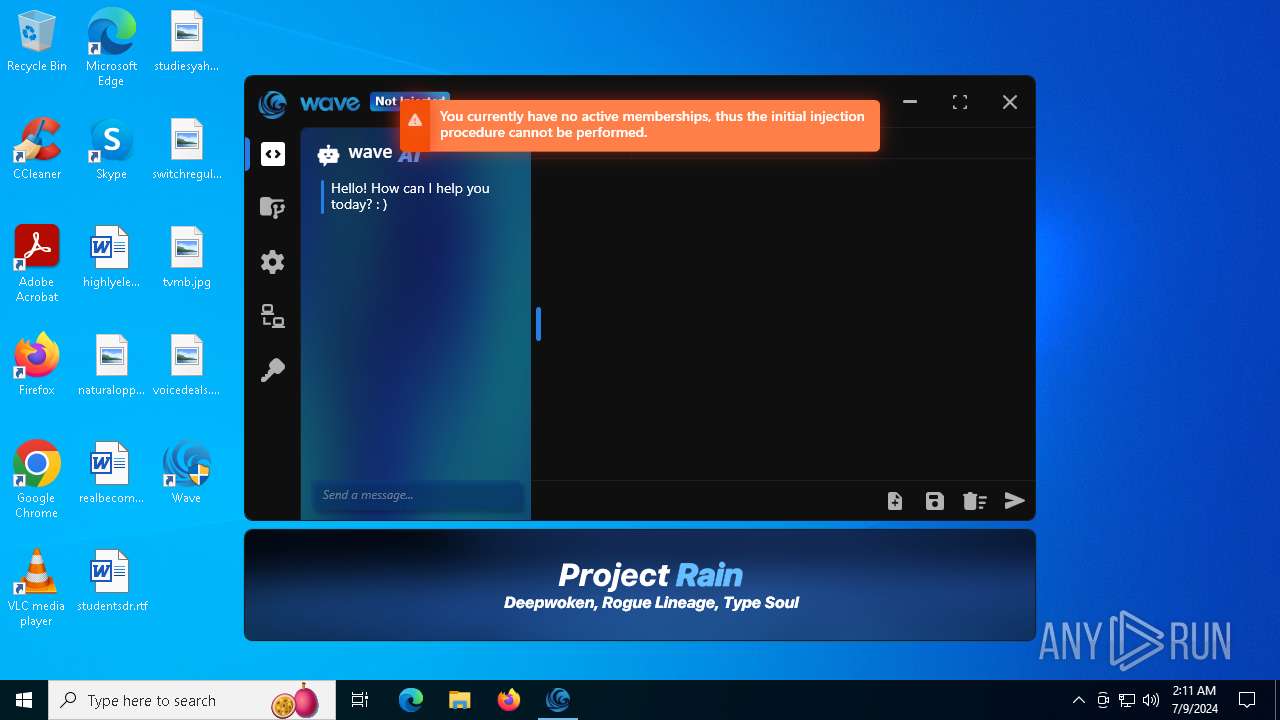Select the studiesyah... image file on desktop
Image resolution: width=1280 pixels, height=720 pixels.
point(186,42)
